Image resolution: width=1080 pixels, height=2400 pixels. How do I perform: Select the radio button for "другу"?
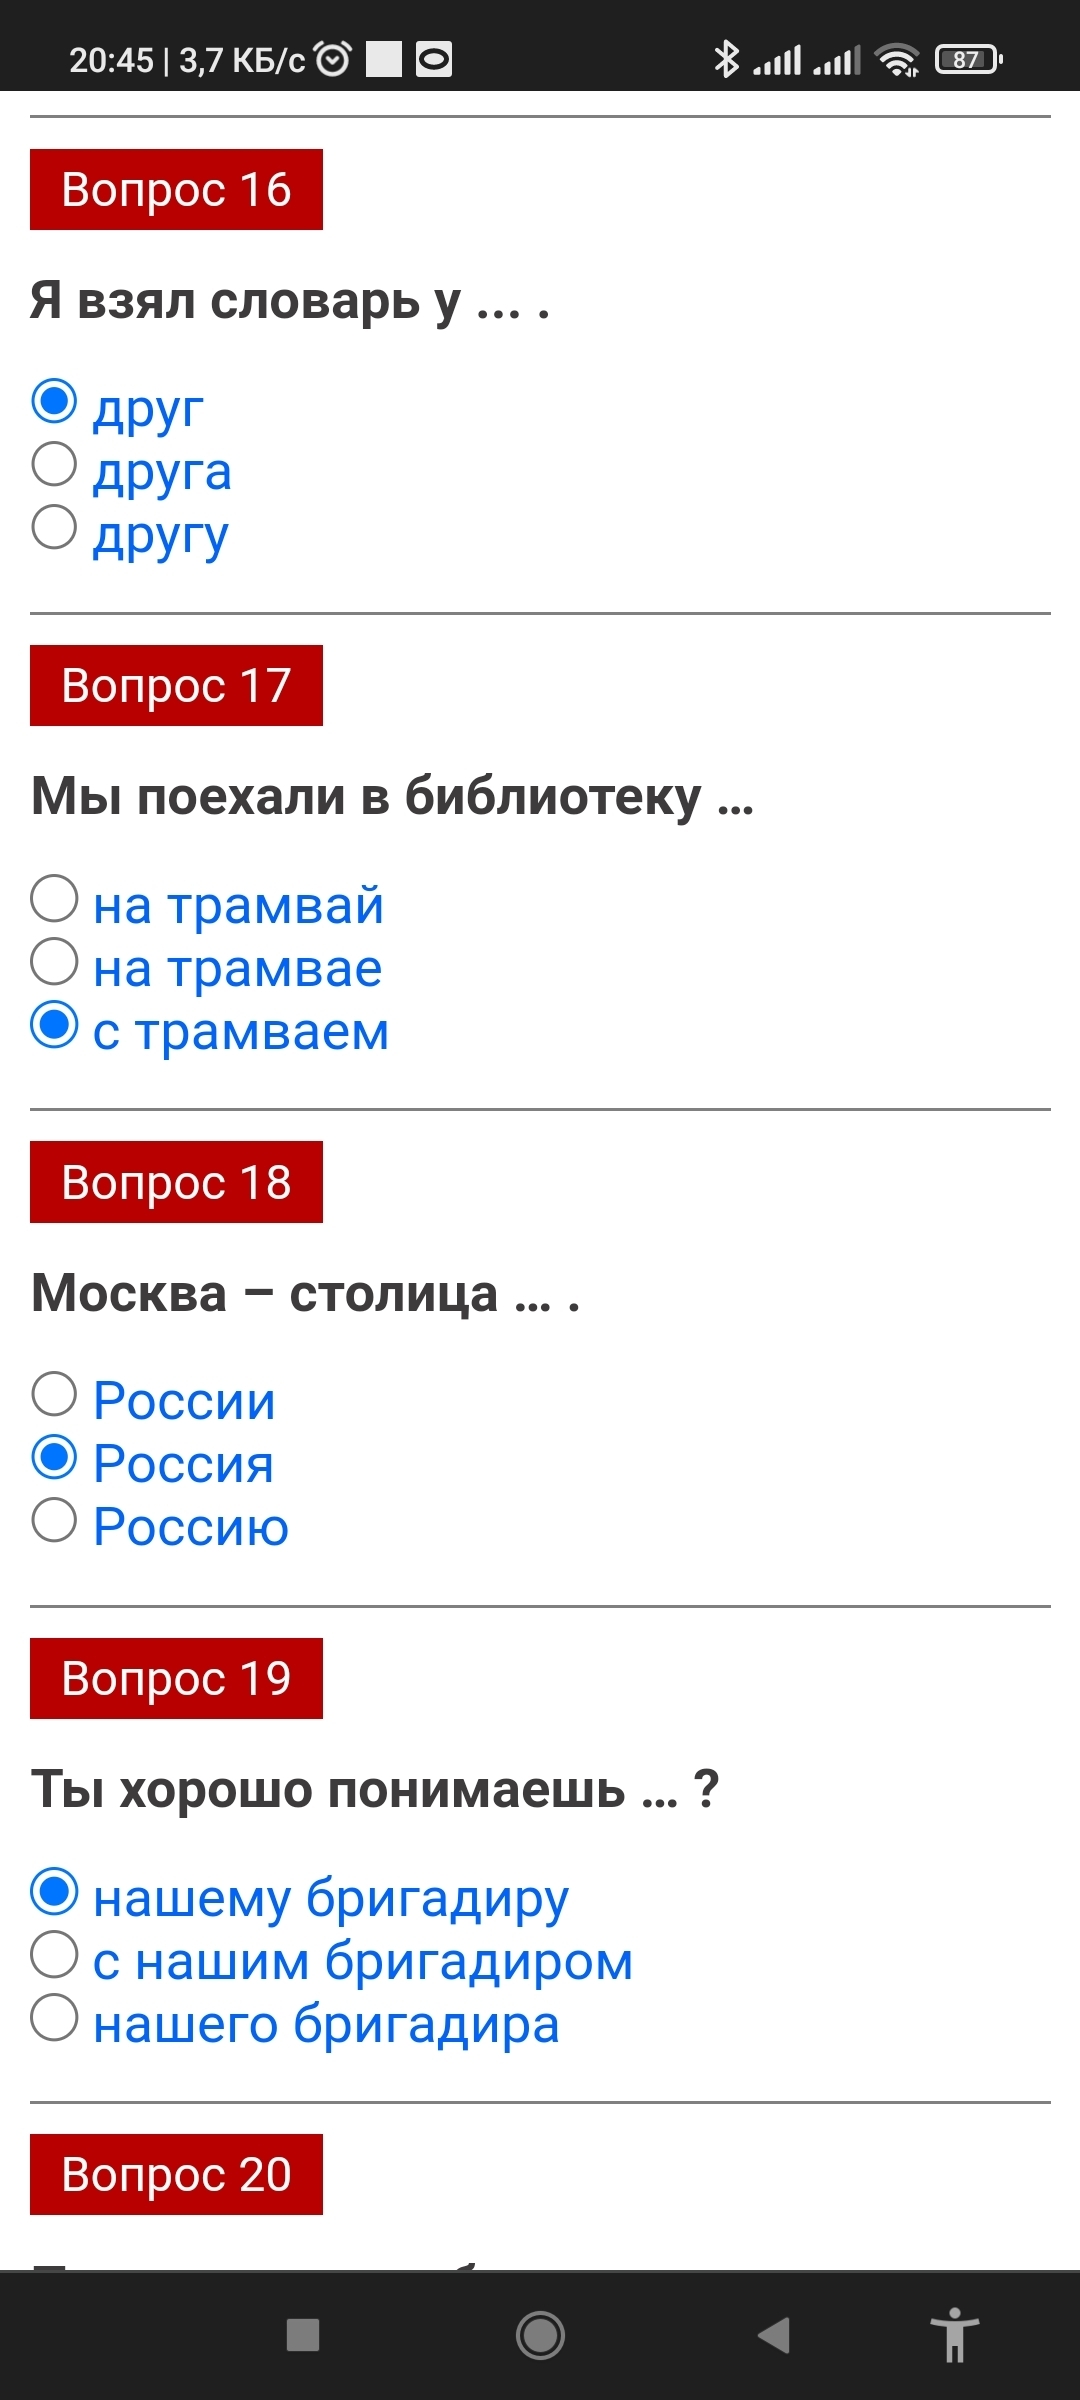click(54, 528)
